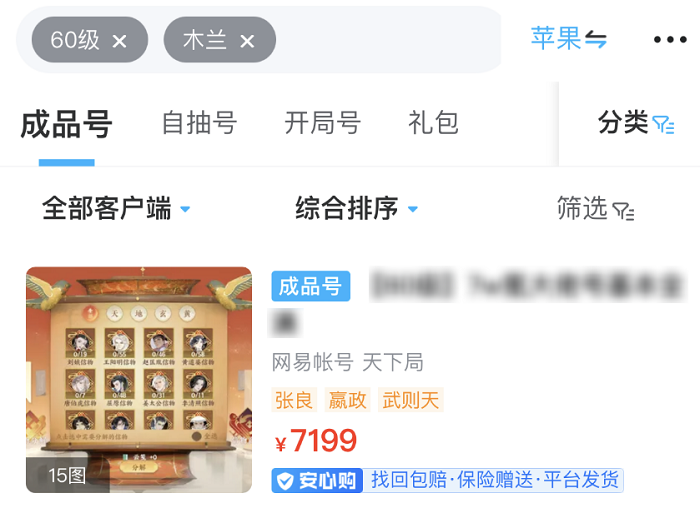Click the search field with filter chips
The image size is (700, 518).
[259, 40]
